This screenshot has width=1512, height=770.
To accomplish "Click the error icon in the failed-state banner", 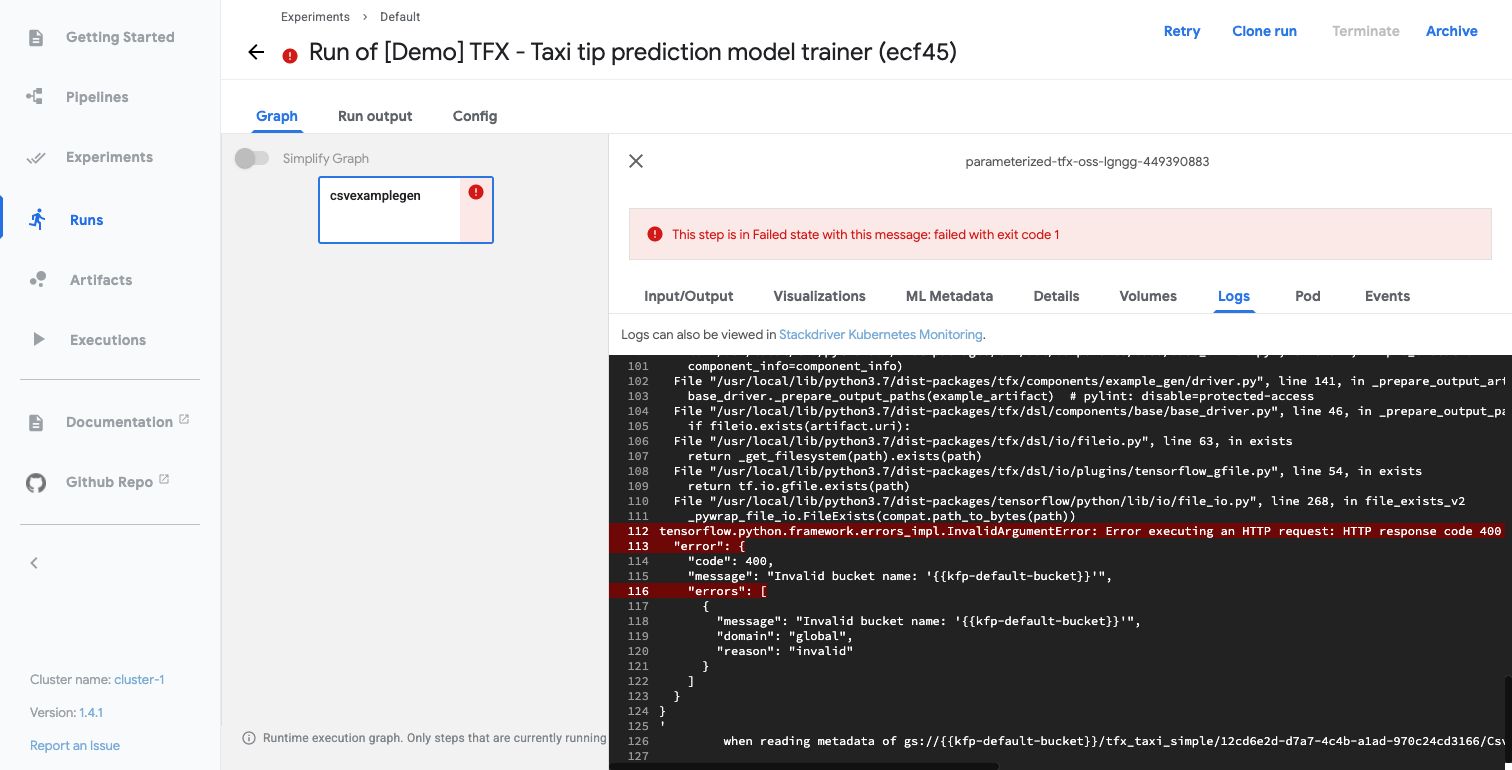I will 655,234.
